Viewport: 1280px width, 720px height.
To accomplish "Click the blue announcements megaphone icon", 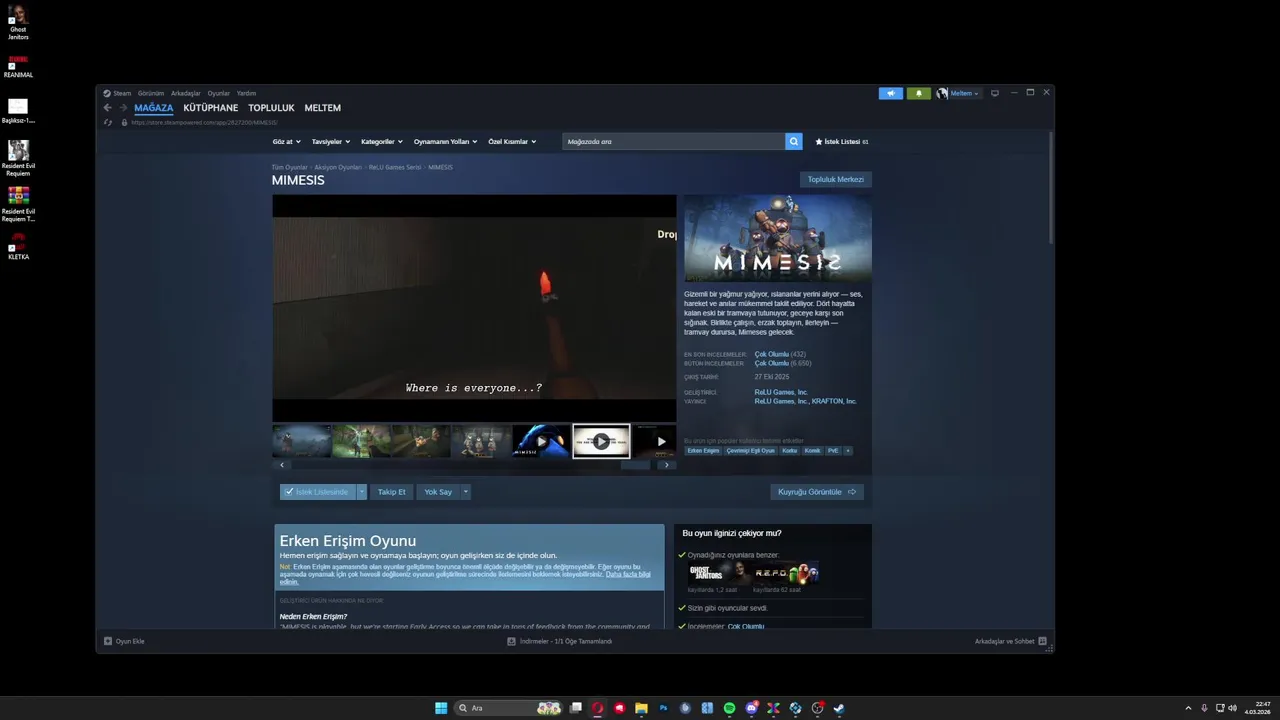I will [891, 93].
